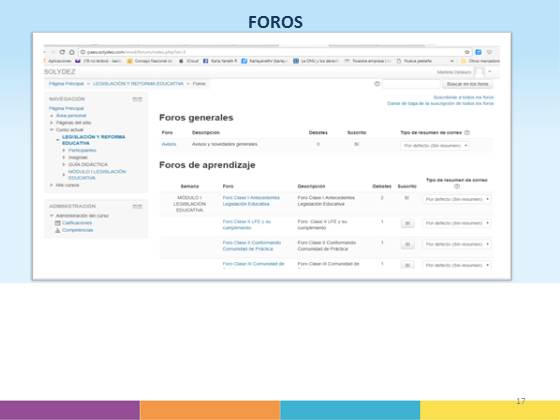
Task: Click the browser reload icon
Action: (x=62, y=52)
